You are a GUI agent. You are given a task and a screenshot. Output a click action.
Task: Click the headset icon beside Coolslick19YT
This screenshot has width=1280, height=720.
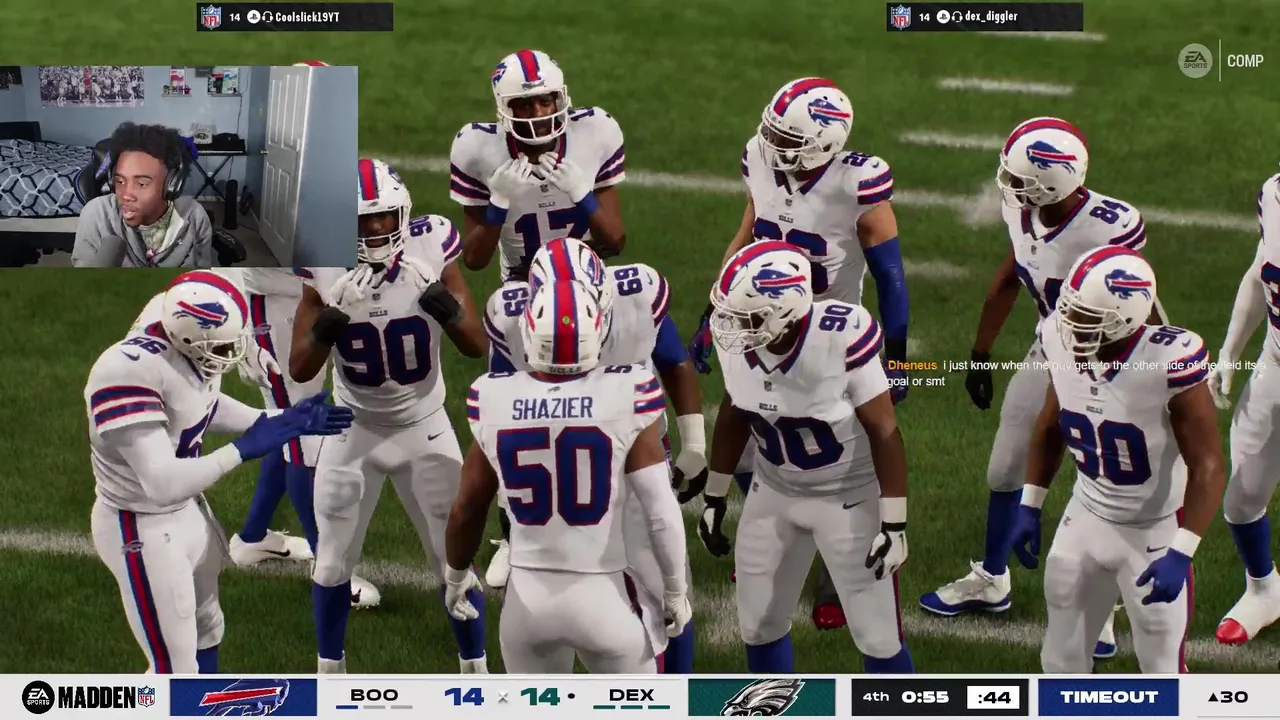point(267,17)
